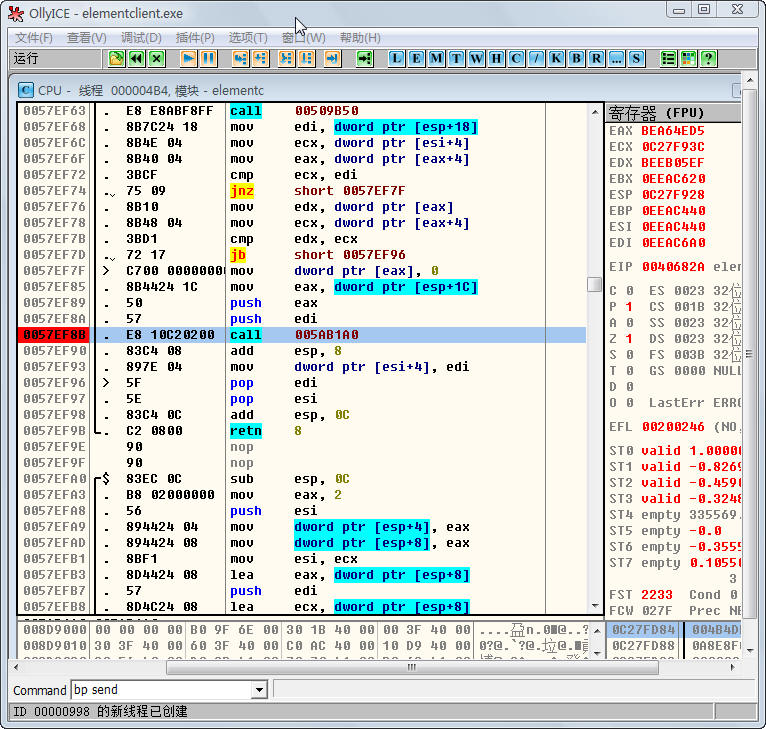Click disassembly pane scroll-up arrow

pyautogui.click(x=595, y=112)
